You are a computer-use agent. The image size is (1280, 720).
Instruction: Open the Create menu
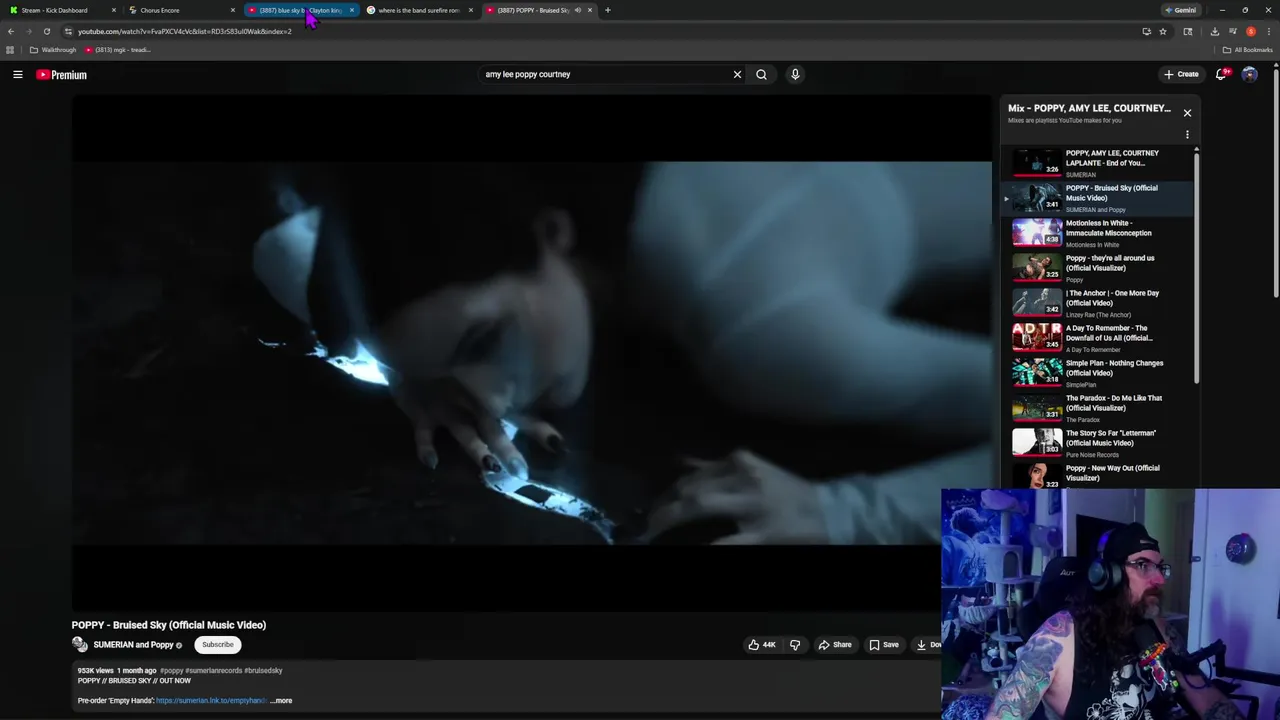click(x=1181, y=74)
